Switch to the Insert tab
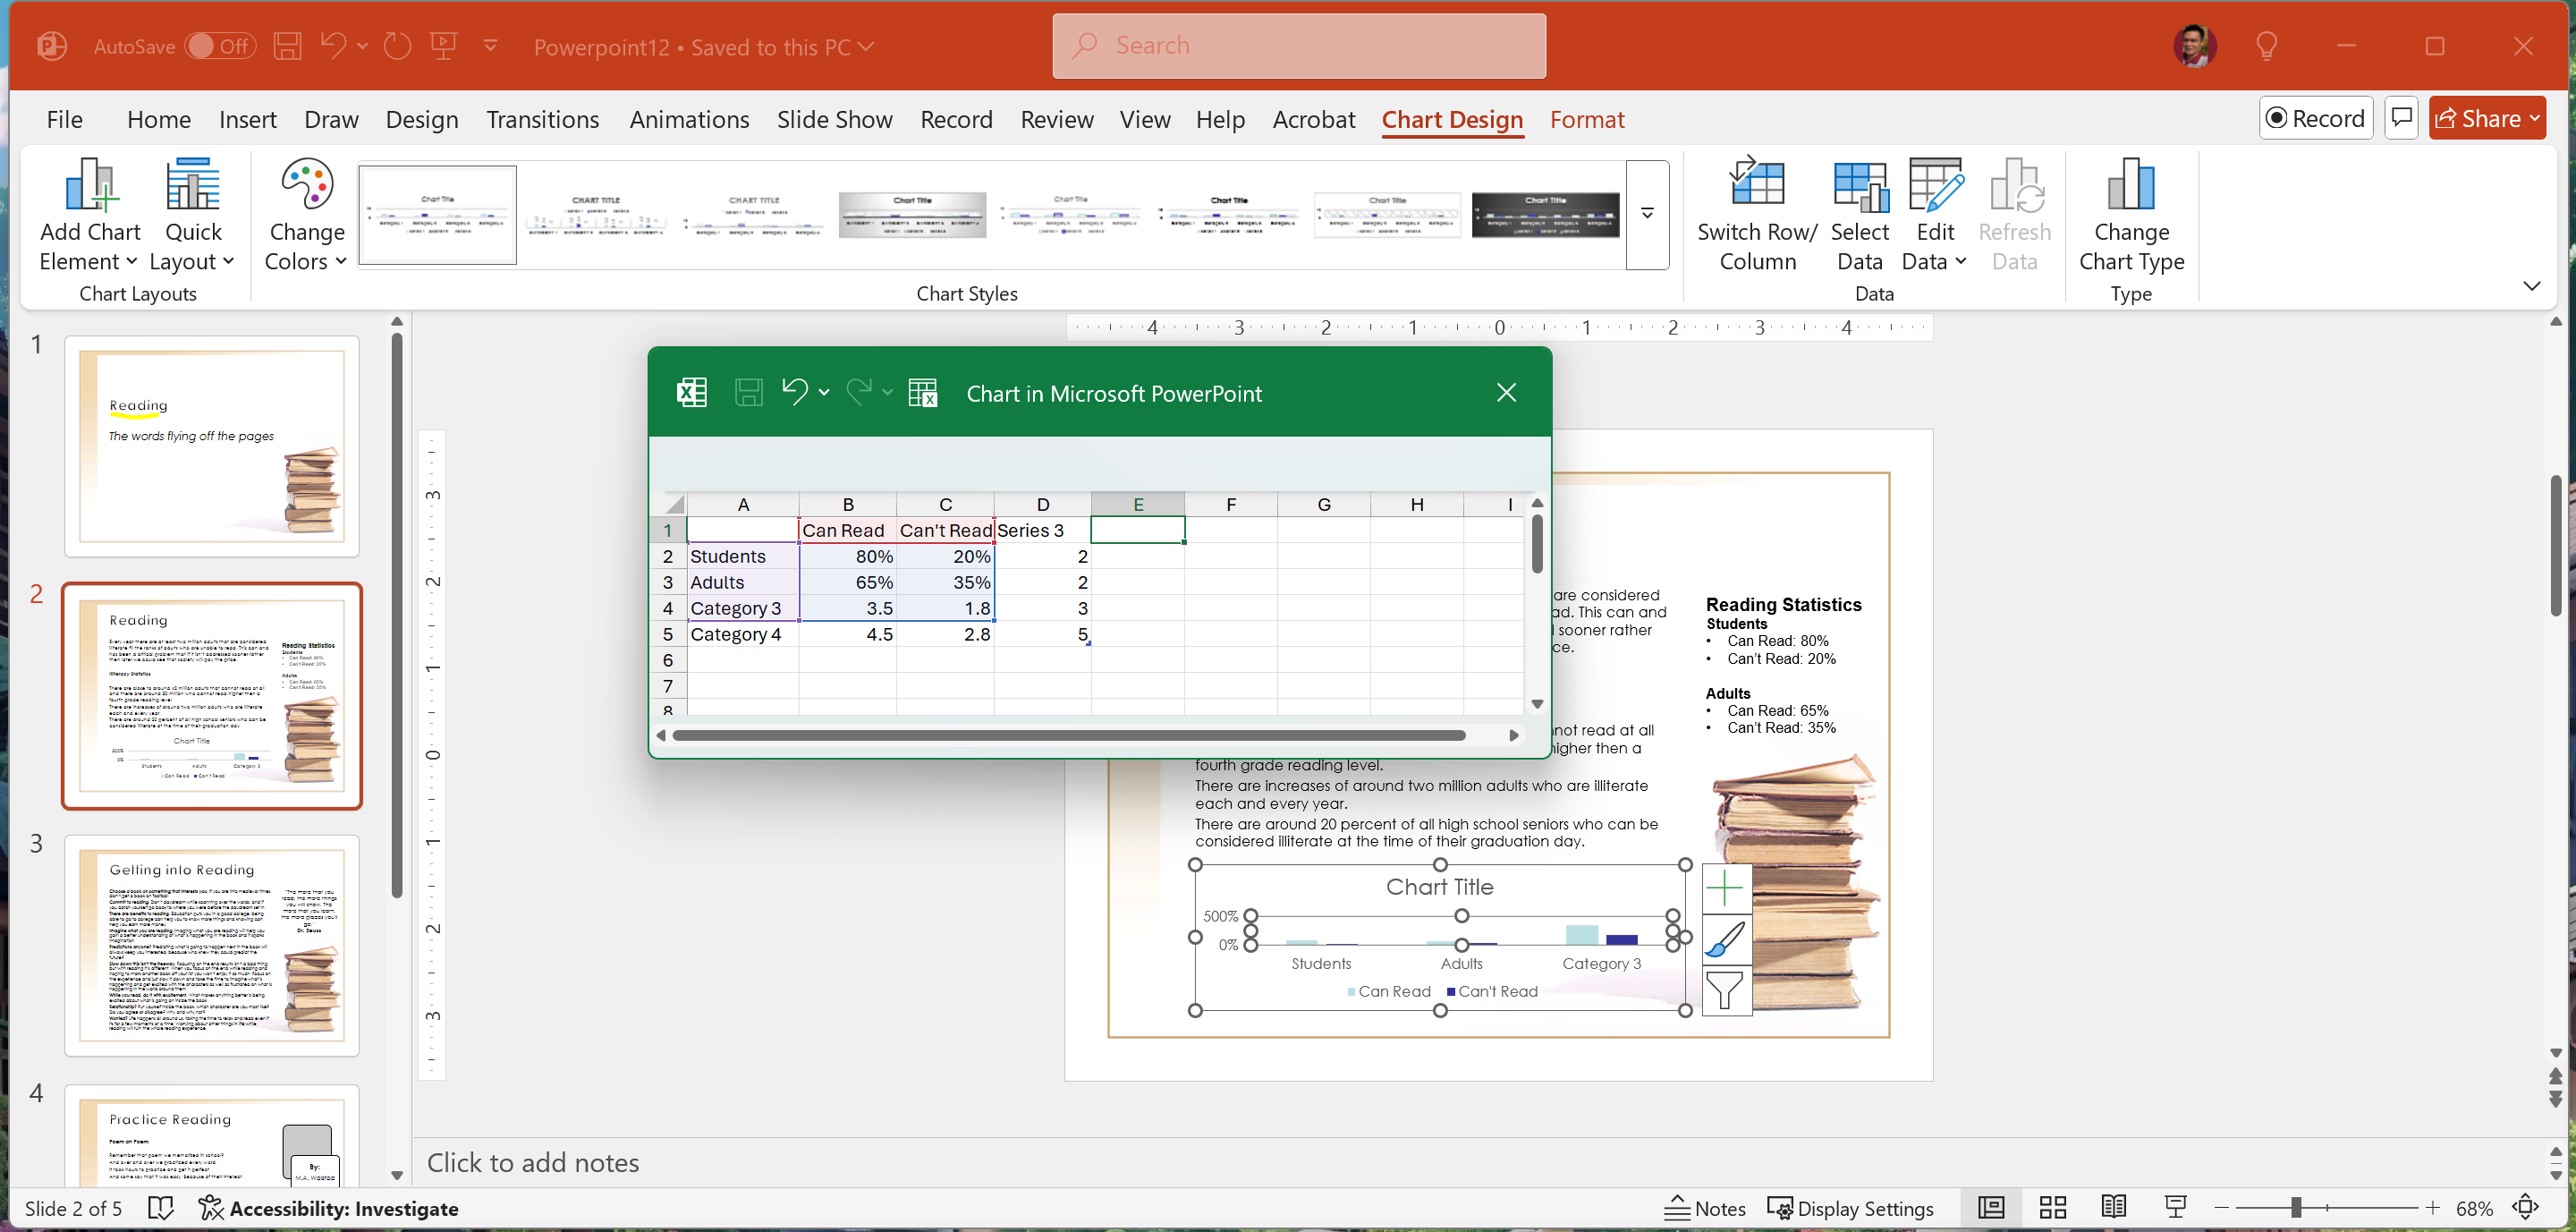This screenshot has height=1232, width=2576. (247, 119)
